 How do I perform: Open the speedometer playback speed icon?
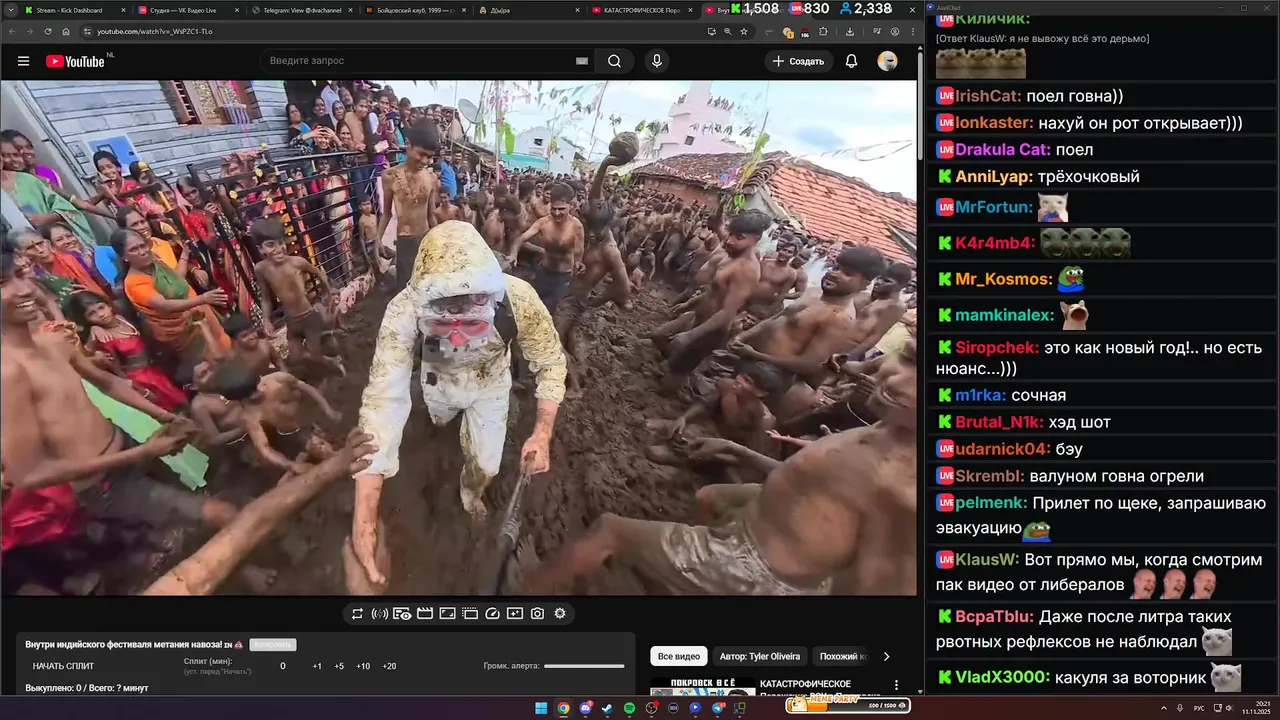tap(492, 613)
